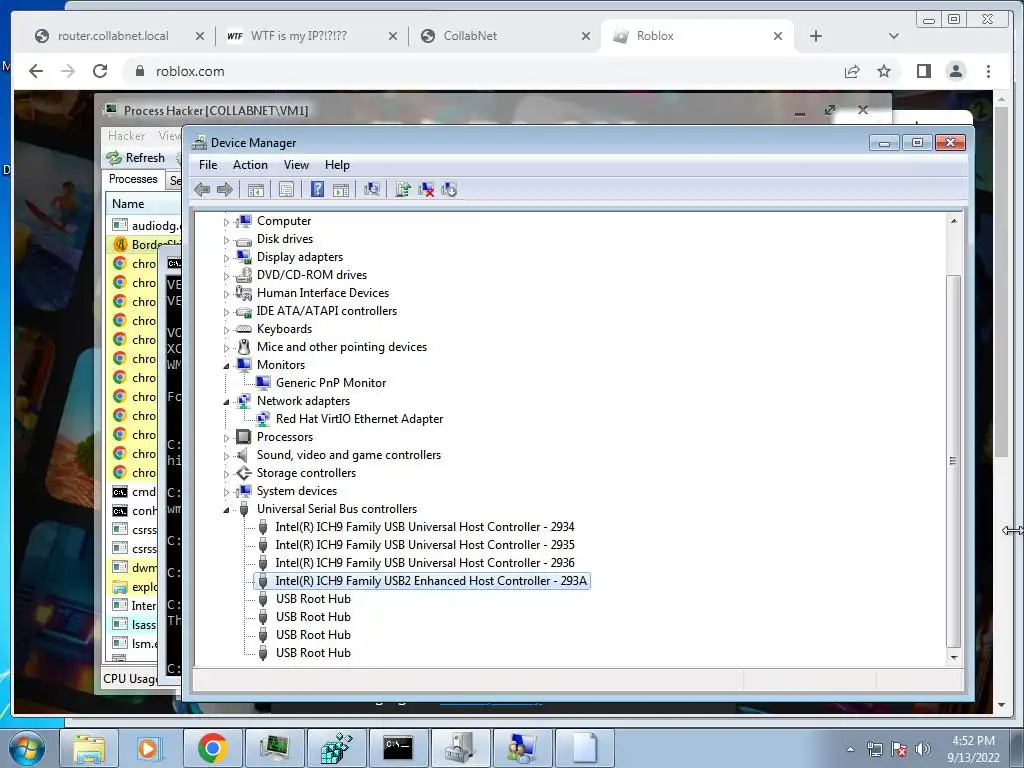Select ICH9 USB Universal Host Controller - 2934
This screenshot has width=1024, height=768.
[x=424, y=527]
